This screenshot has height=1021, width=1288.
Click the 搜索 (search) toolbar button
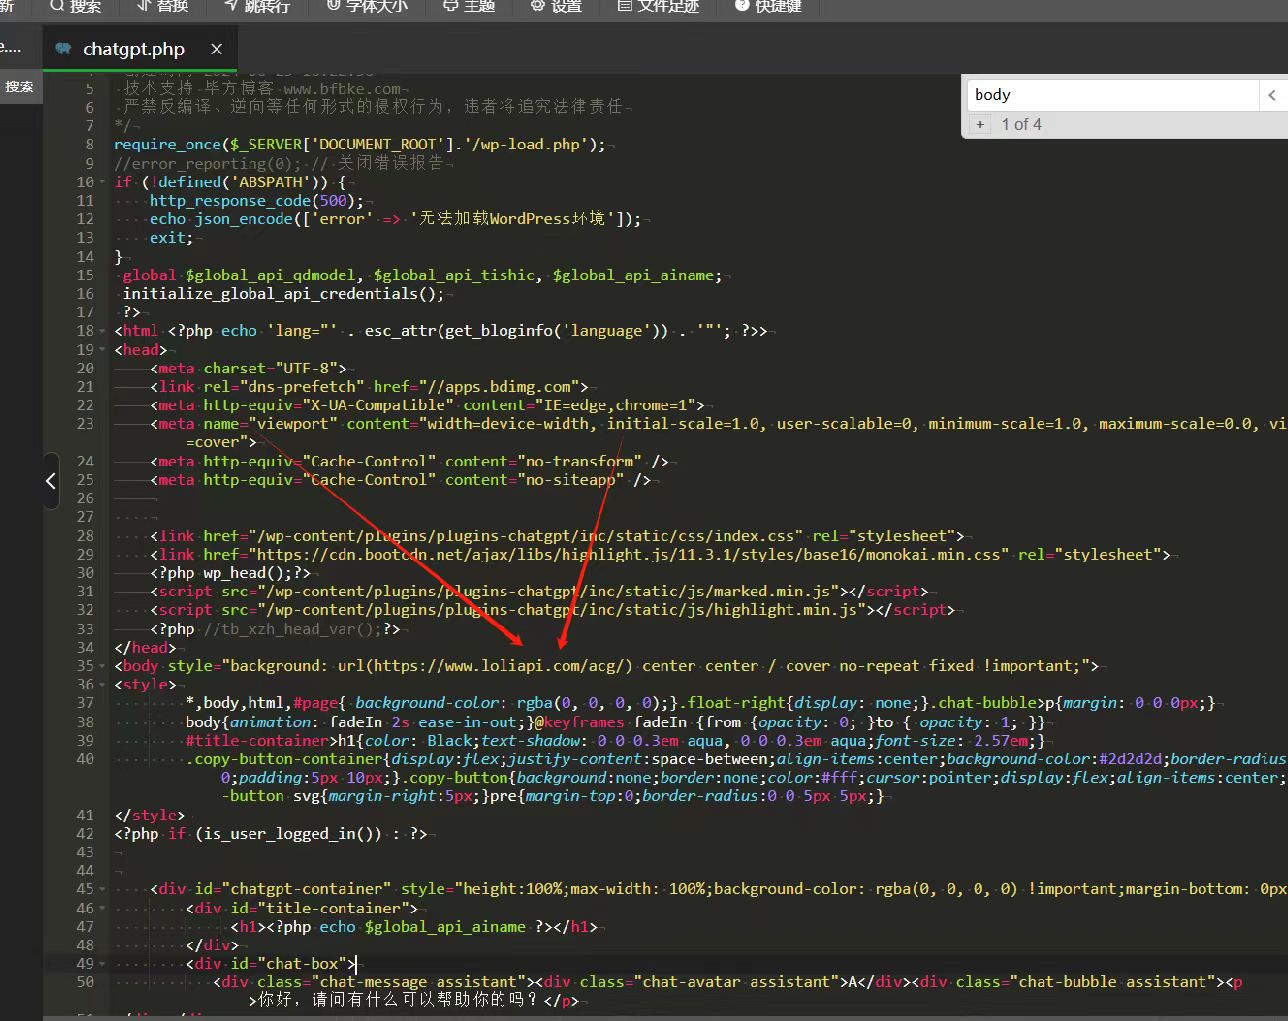point(75,6)
